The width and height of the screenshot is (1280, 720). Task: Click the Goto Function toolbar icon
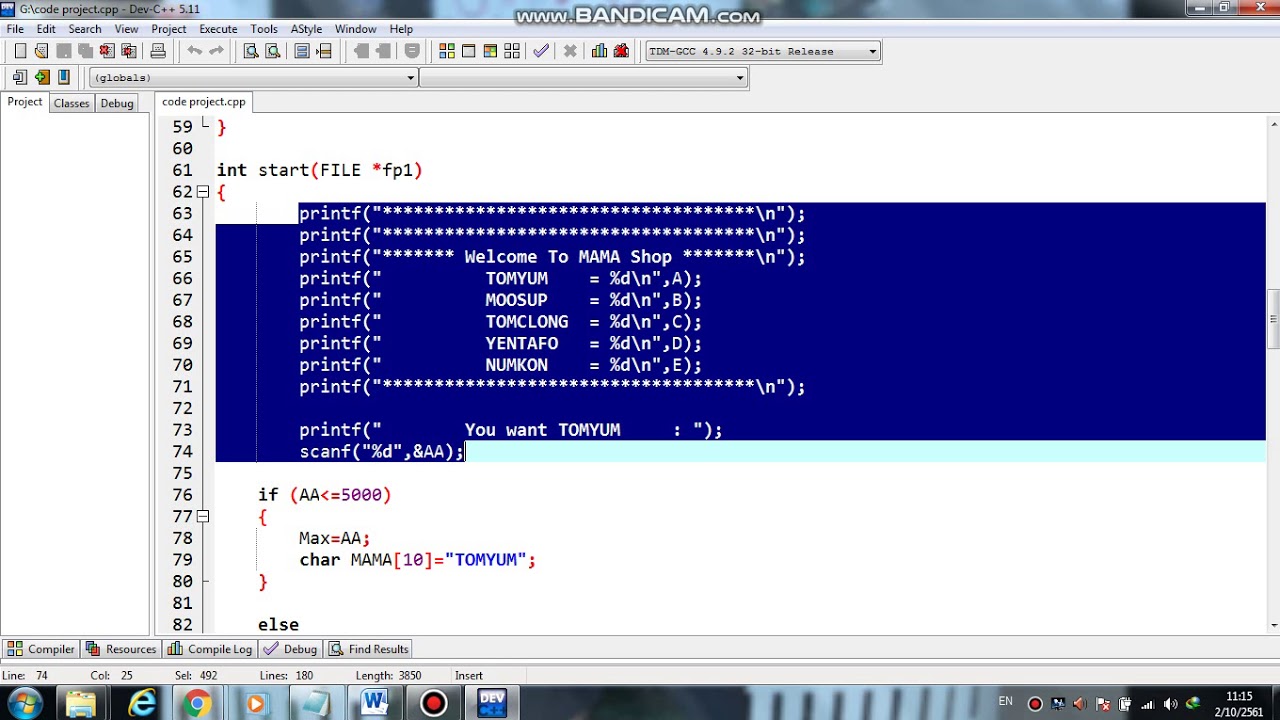coord(302,51)
